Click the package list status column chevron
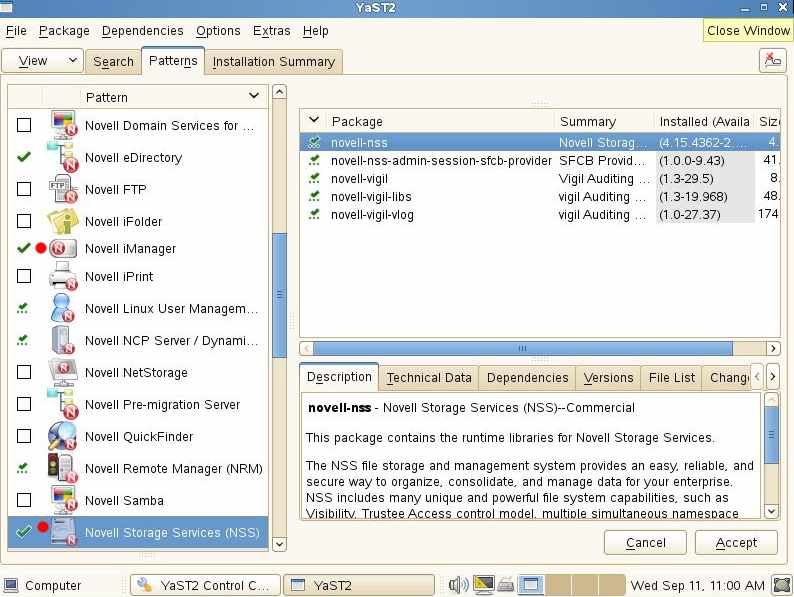 [x=314, y=120]
